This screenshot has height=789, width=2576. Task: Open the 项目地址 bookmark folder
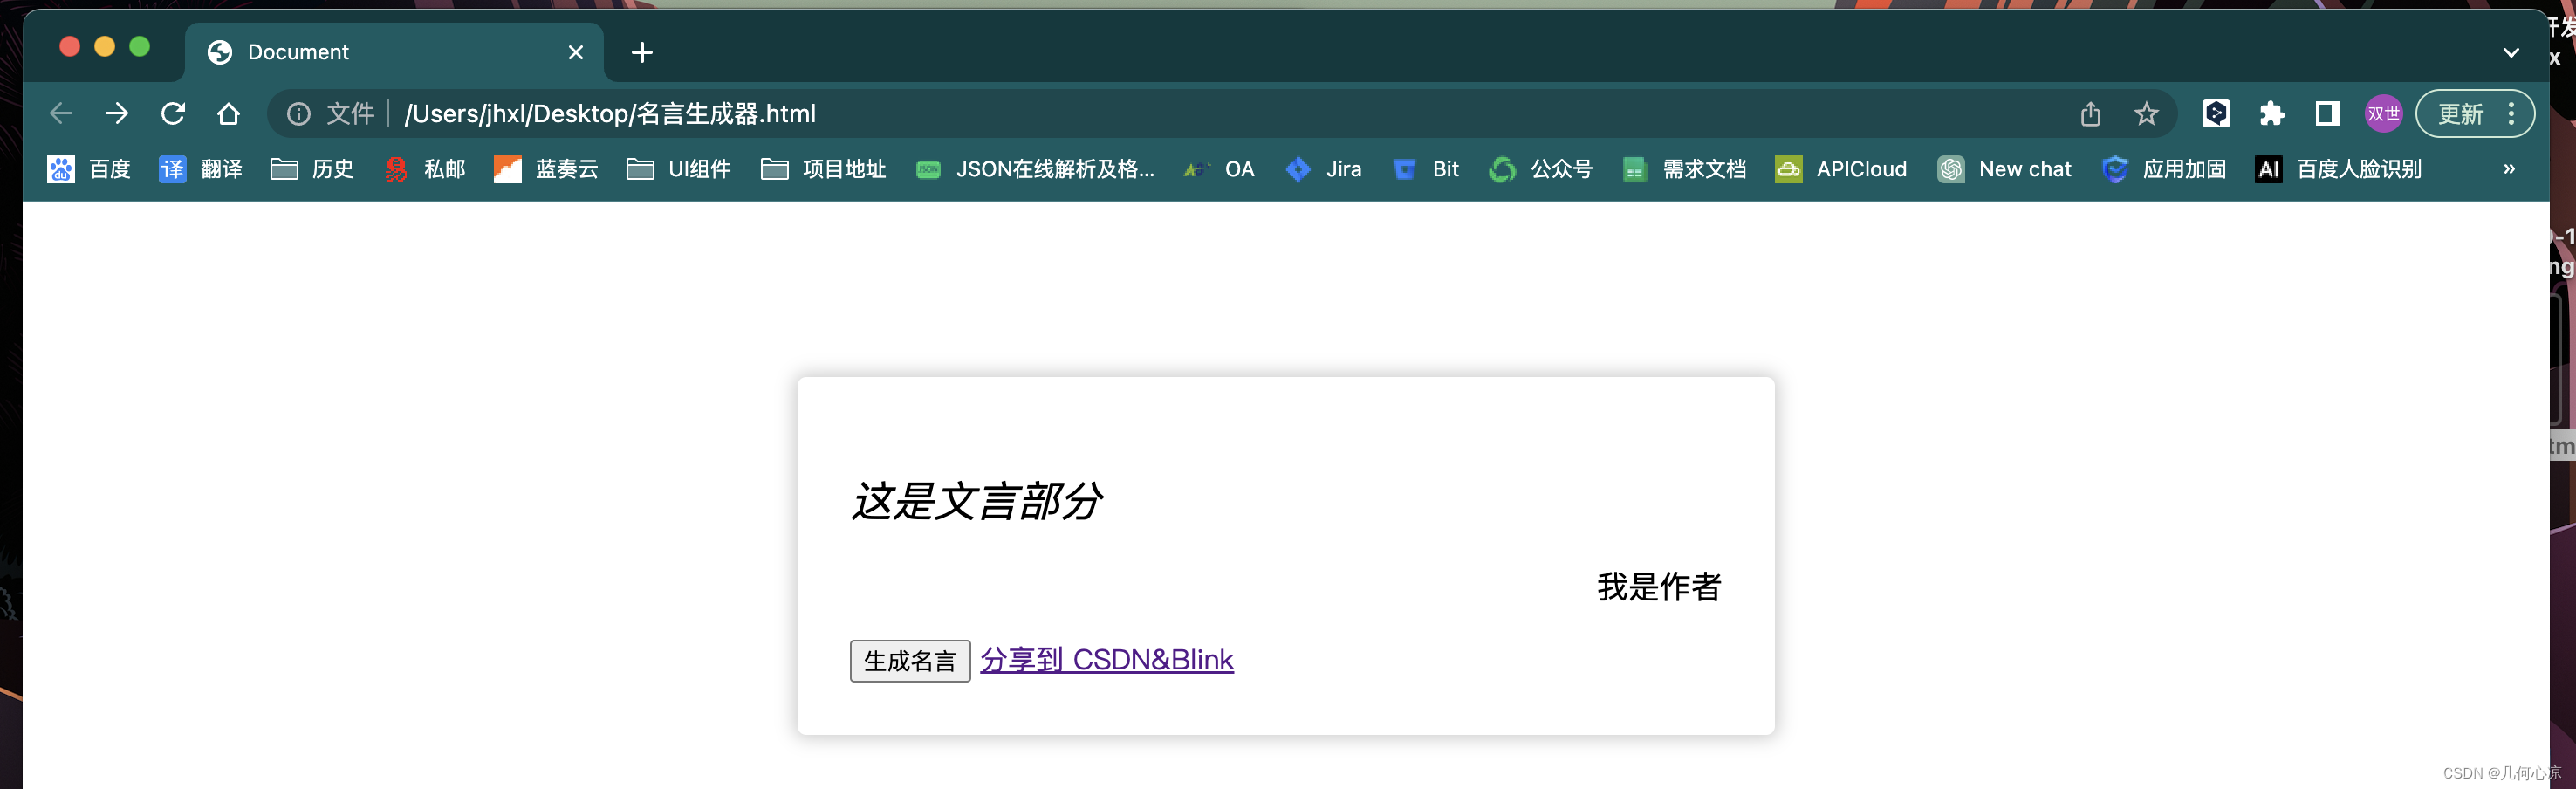click(823, 169)
